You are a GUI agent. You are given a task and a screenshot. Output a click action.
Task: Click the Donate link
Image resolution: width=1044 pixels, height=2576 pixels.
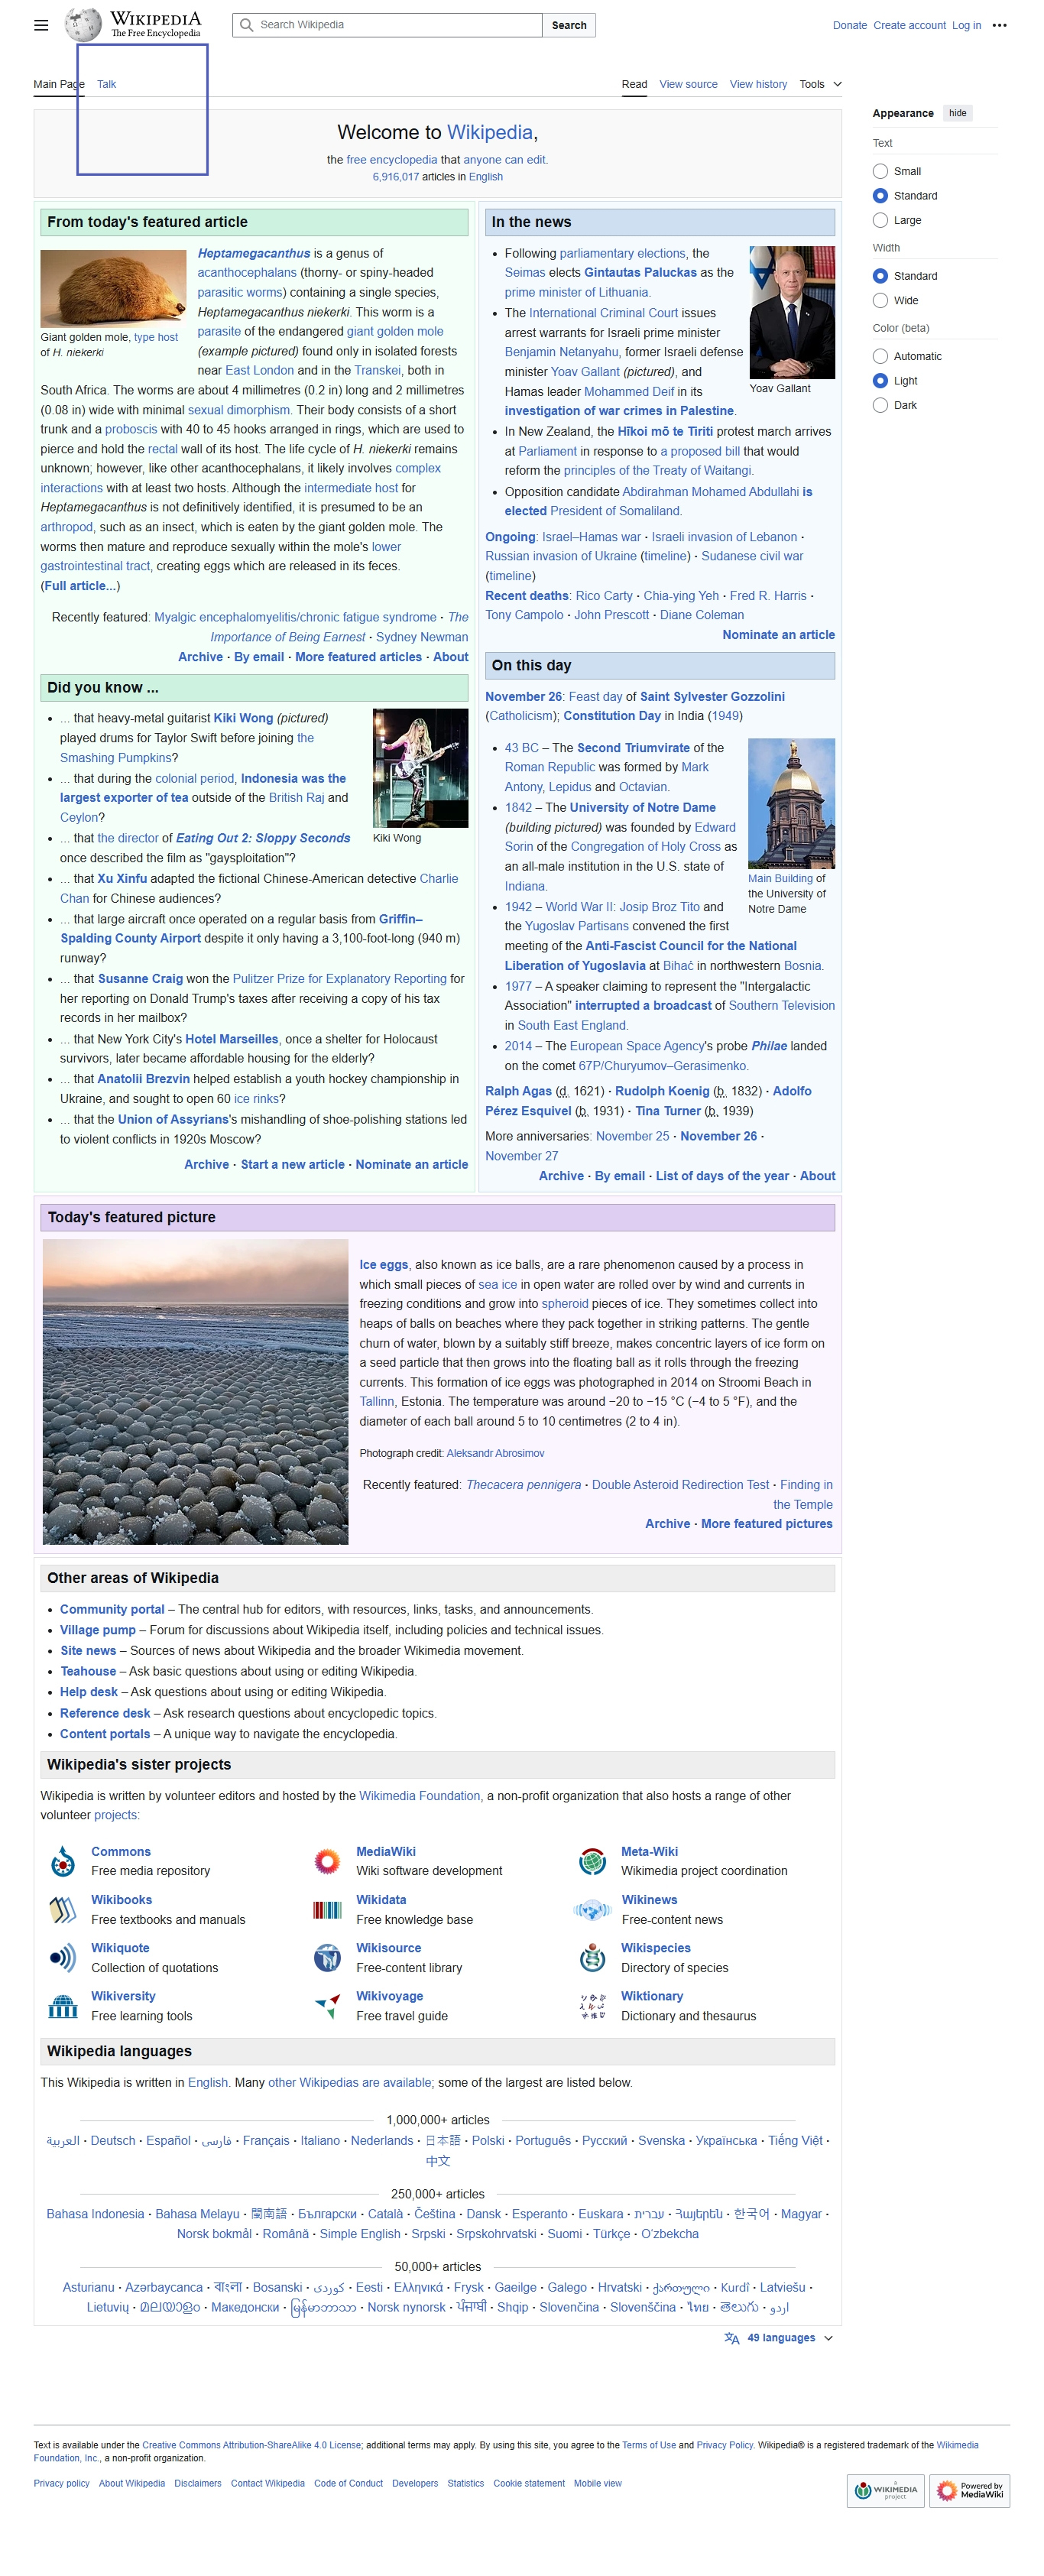(849, 25)
